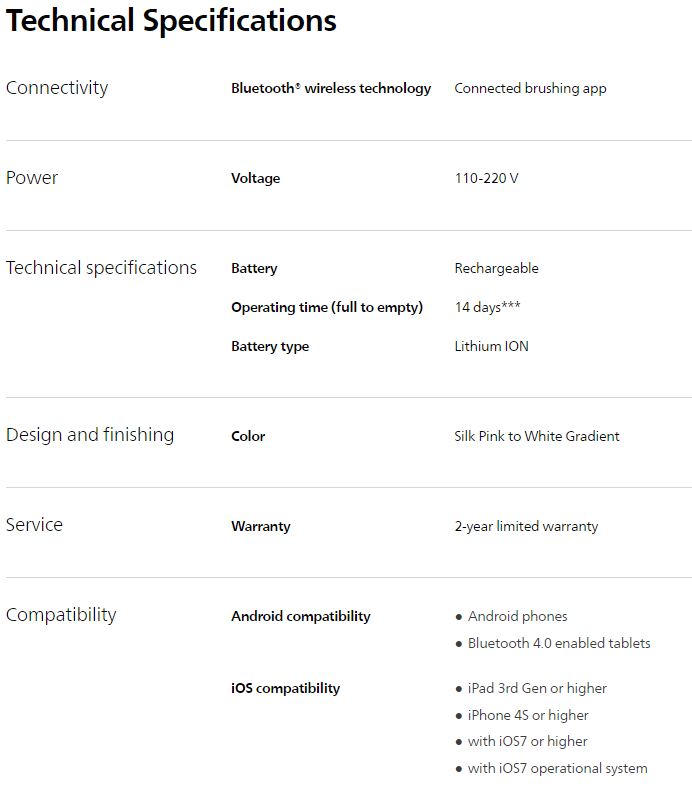Select the Design and finishing section label

pos(90,435)
